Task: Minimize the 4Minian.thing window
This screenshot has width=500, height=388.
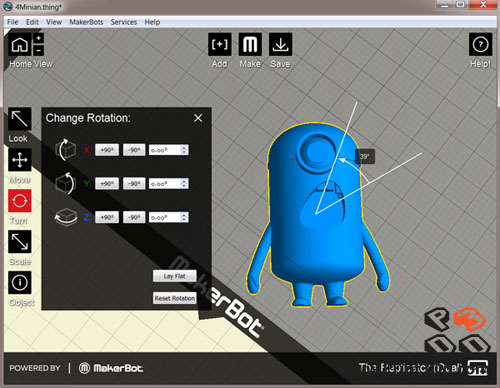Action: click(445, 5)
